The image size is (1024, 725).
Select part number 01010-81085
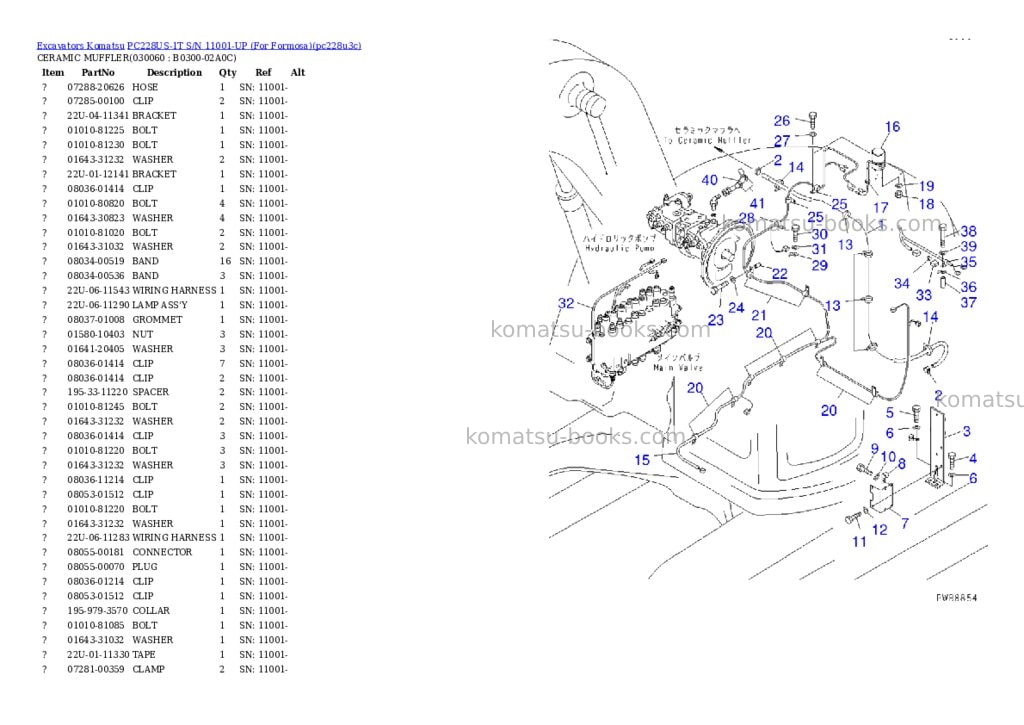click(x=95, y=625)
